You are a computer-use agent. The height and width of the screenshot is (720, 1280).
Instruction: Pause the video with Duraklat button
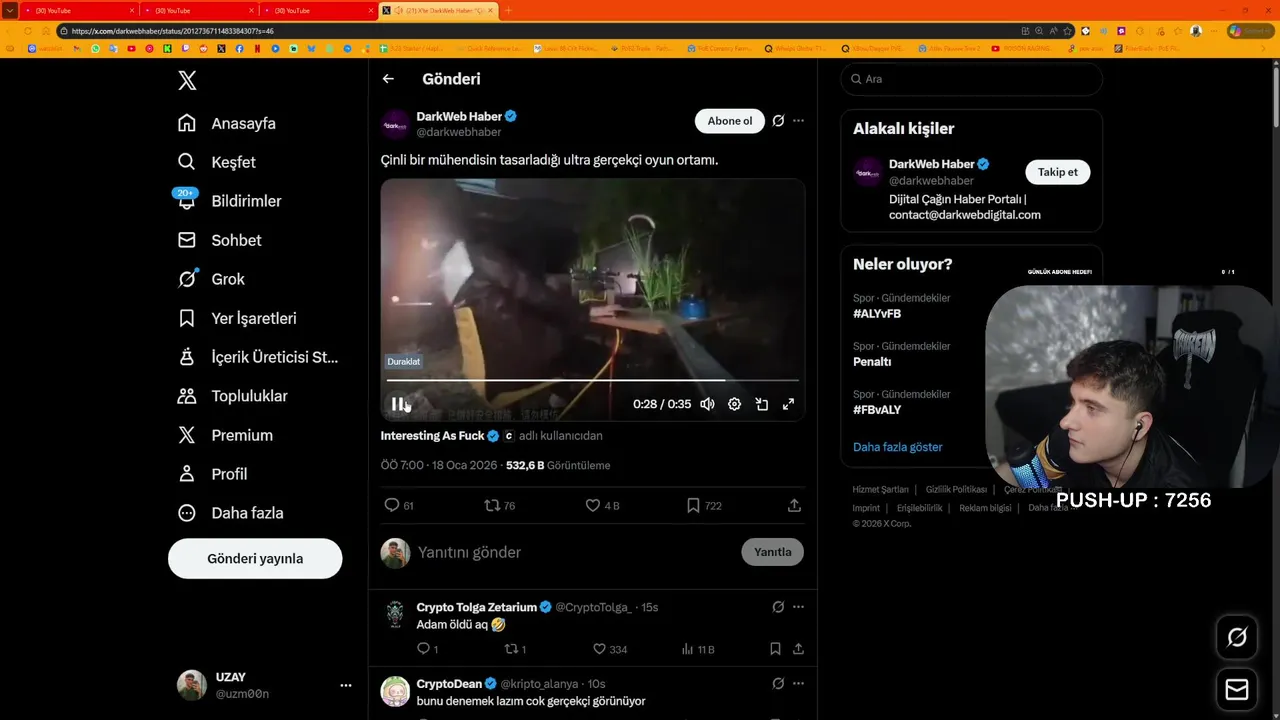398,404
